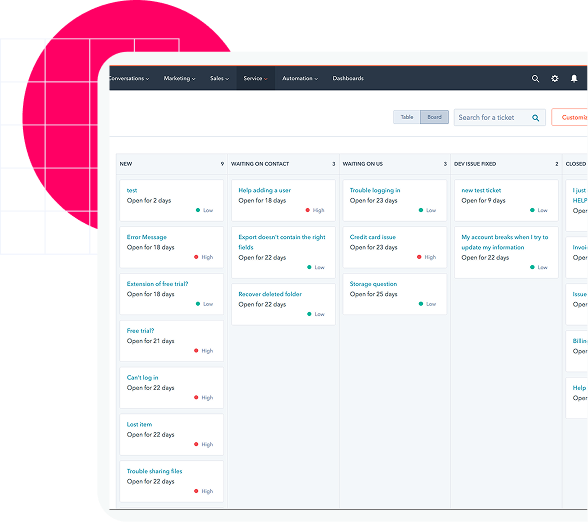Expand the Service menu
Image resolution: width=588 pixels, height=522 pixels.
click(x=255, y=78)
